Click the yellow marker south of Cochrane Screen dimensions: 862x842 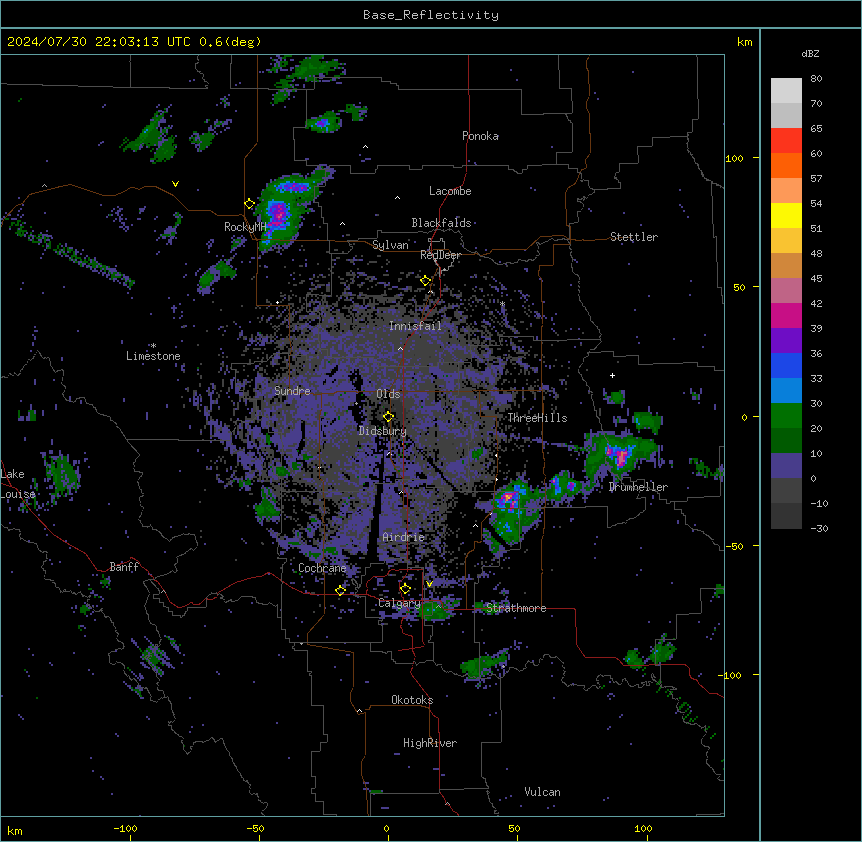click(x=340, y=591)
